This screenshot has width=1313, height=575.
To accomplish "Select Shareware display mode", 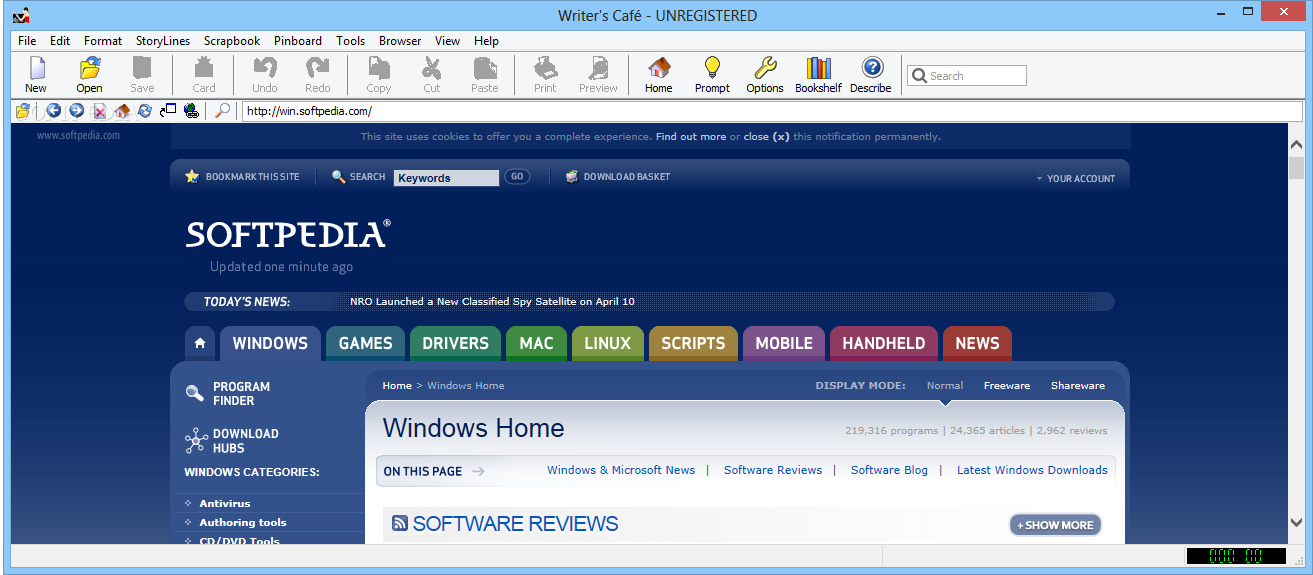I will (1078, 385).
